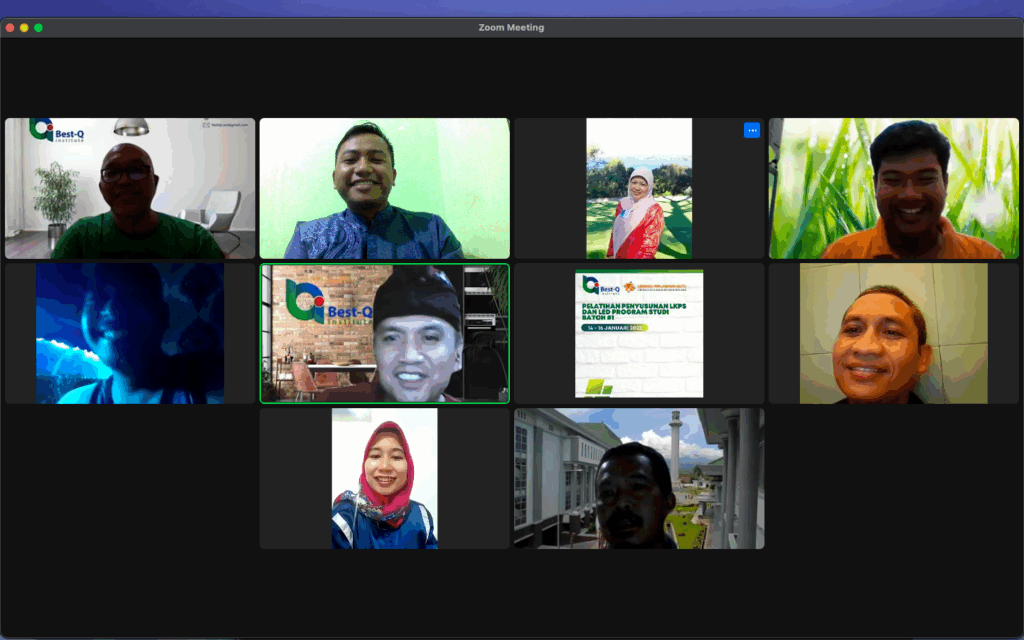Screen dimensions: 1024x640
Task: Close the Zoom Meeting window with the red button
Action: coord(10,28)
